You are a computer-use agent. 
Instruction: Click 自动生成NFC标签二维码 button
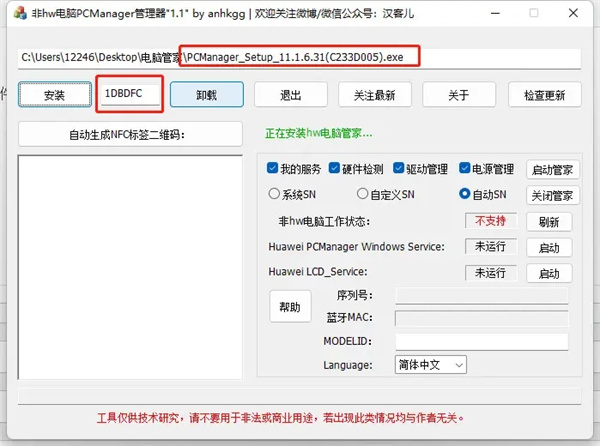click(130, 134)
